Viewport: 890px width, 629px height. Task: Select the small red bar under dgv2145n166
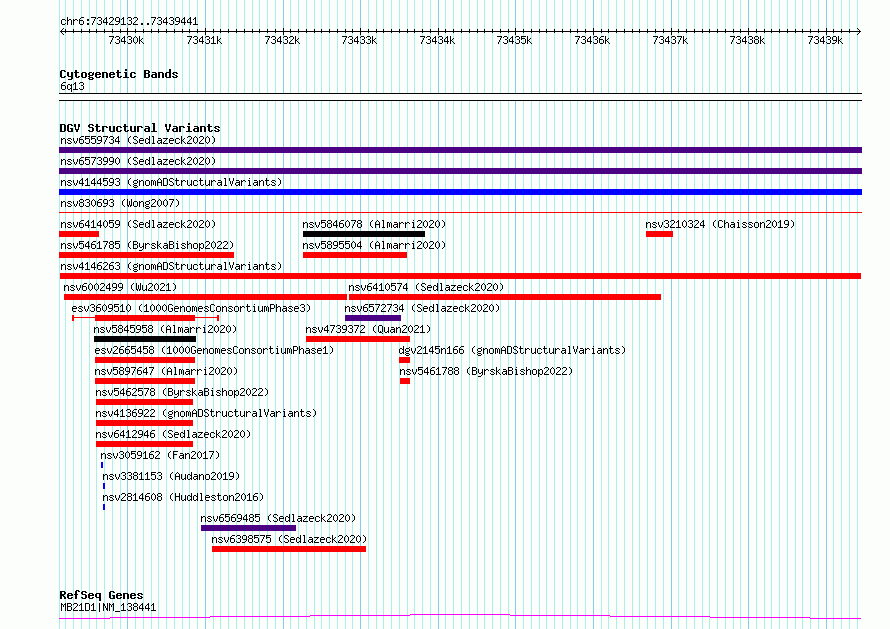[405, 360]
